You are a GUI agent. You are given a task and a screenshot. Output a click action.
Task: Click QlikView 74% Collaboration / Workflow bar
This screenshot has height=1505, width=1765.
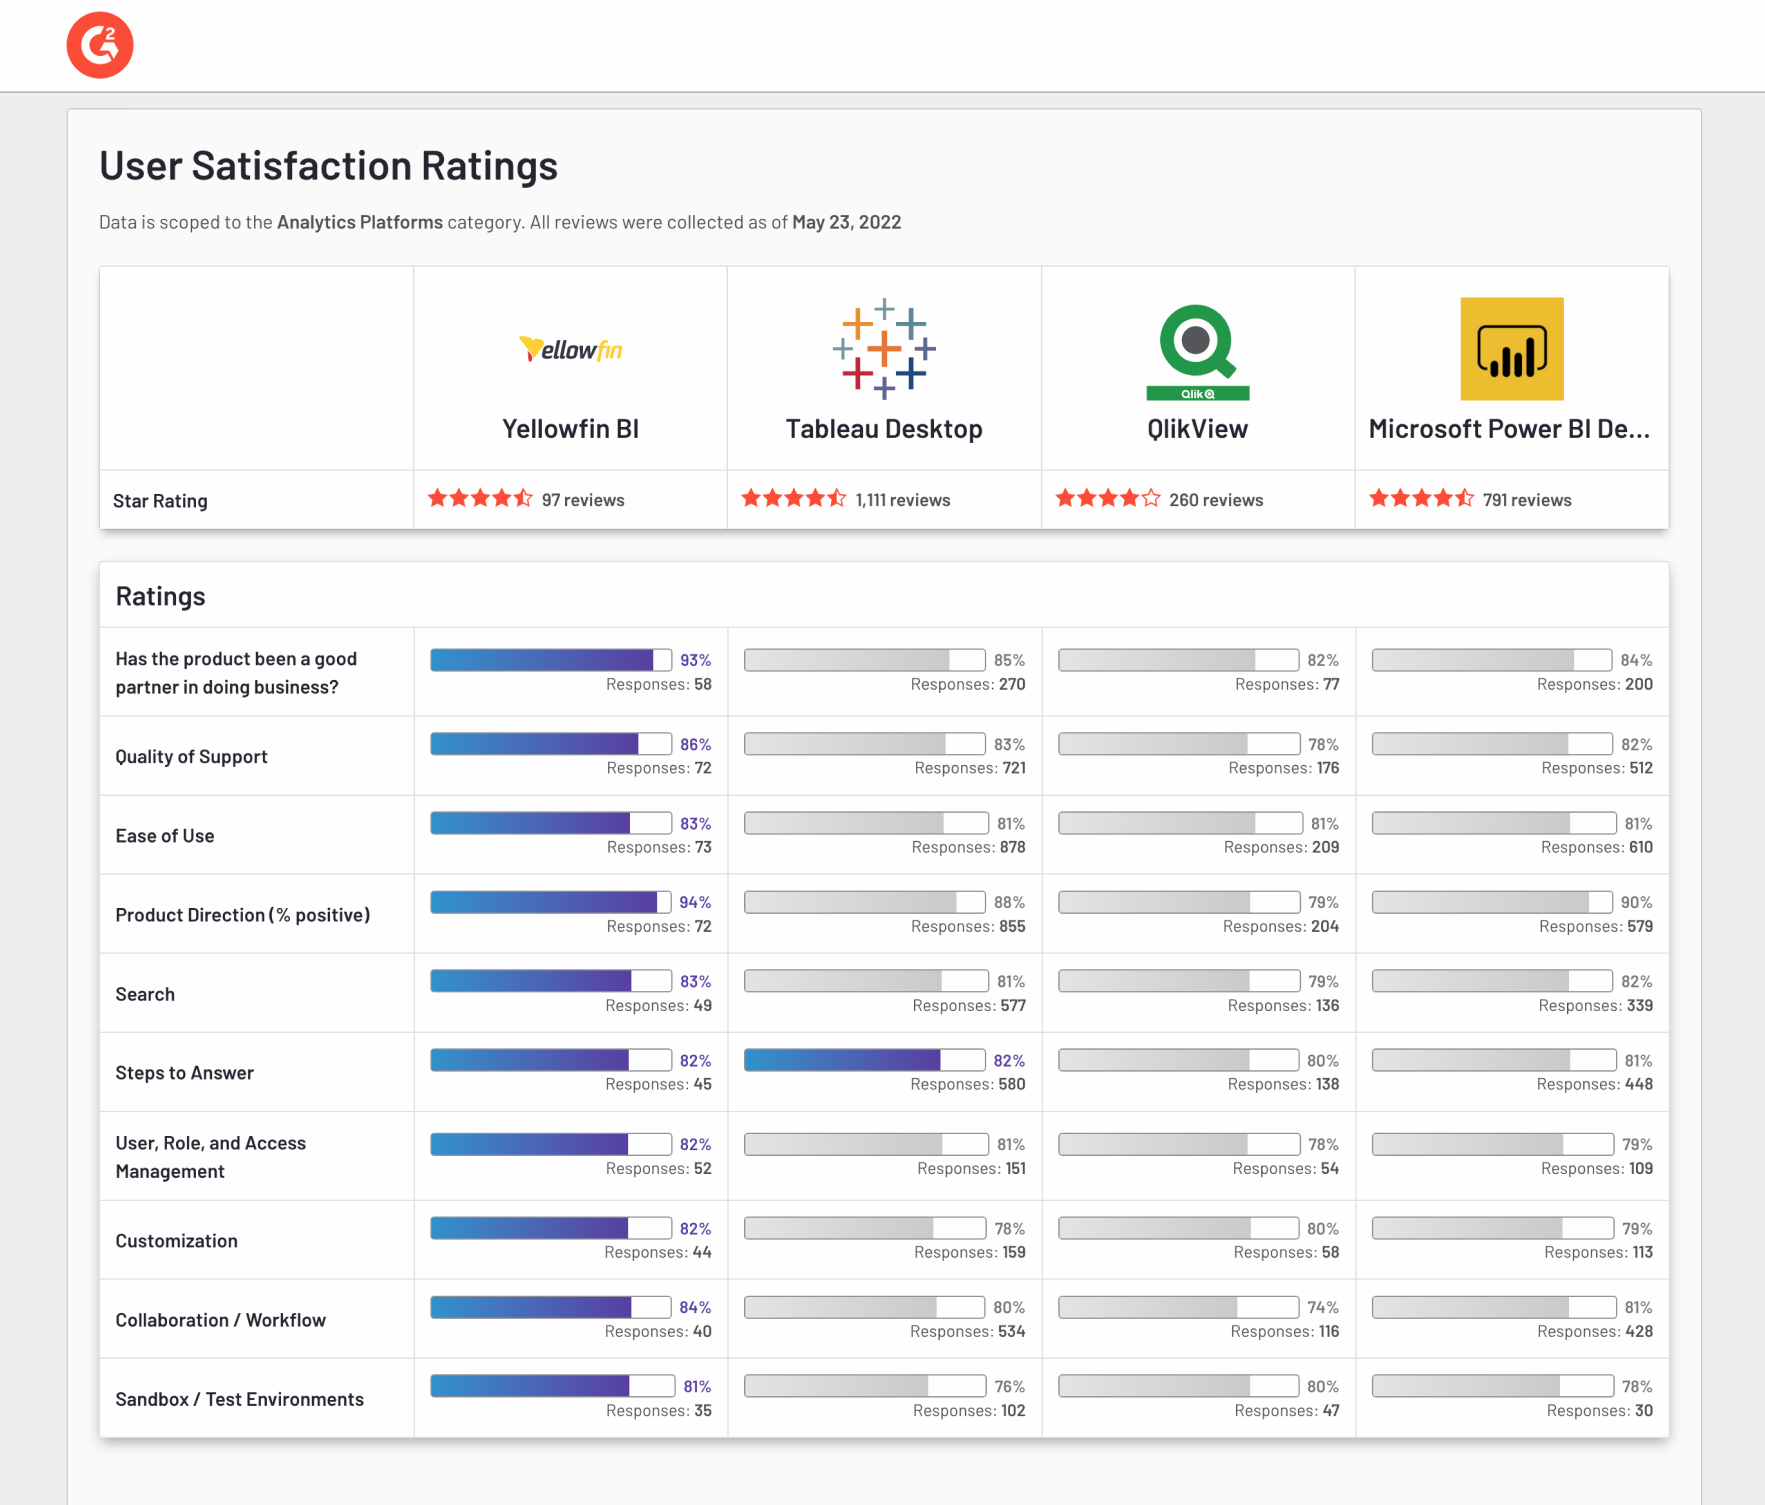tap(1179, 1307)
